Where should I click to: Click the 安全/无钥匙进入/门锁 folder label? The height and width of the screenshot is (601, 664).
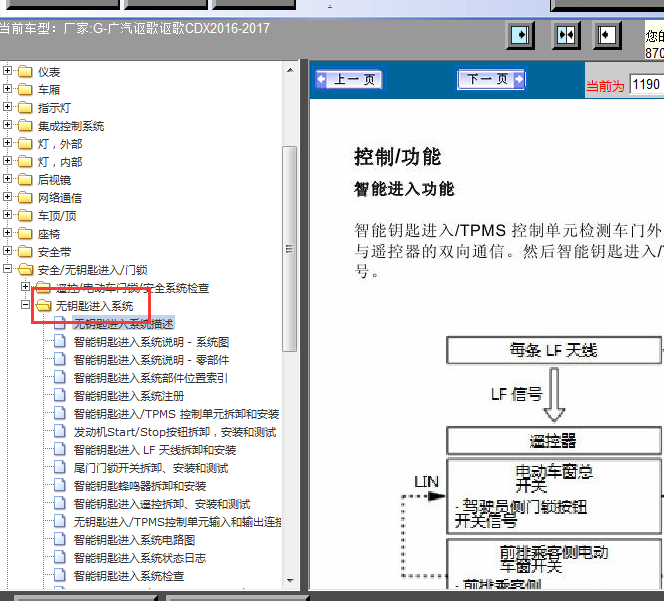92,270
